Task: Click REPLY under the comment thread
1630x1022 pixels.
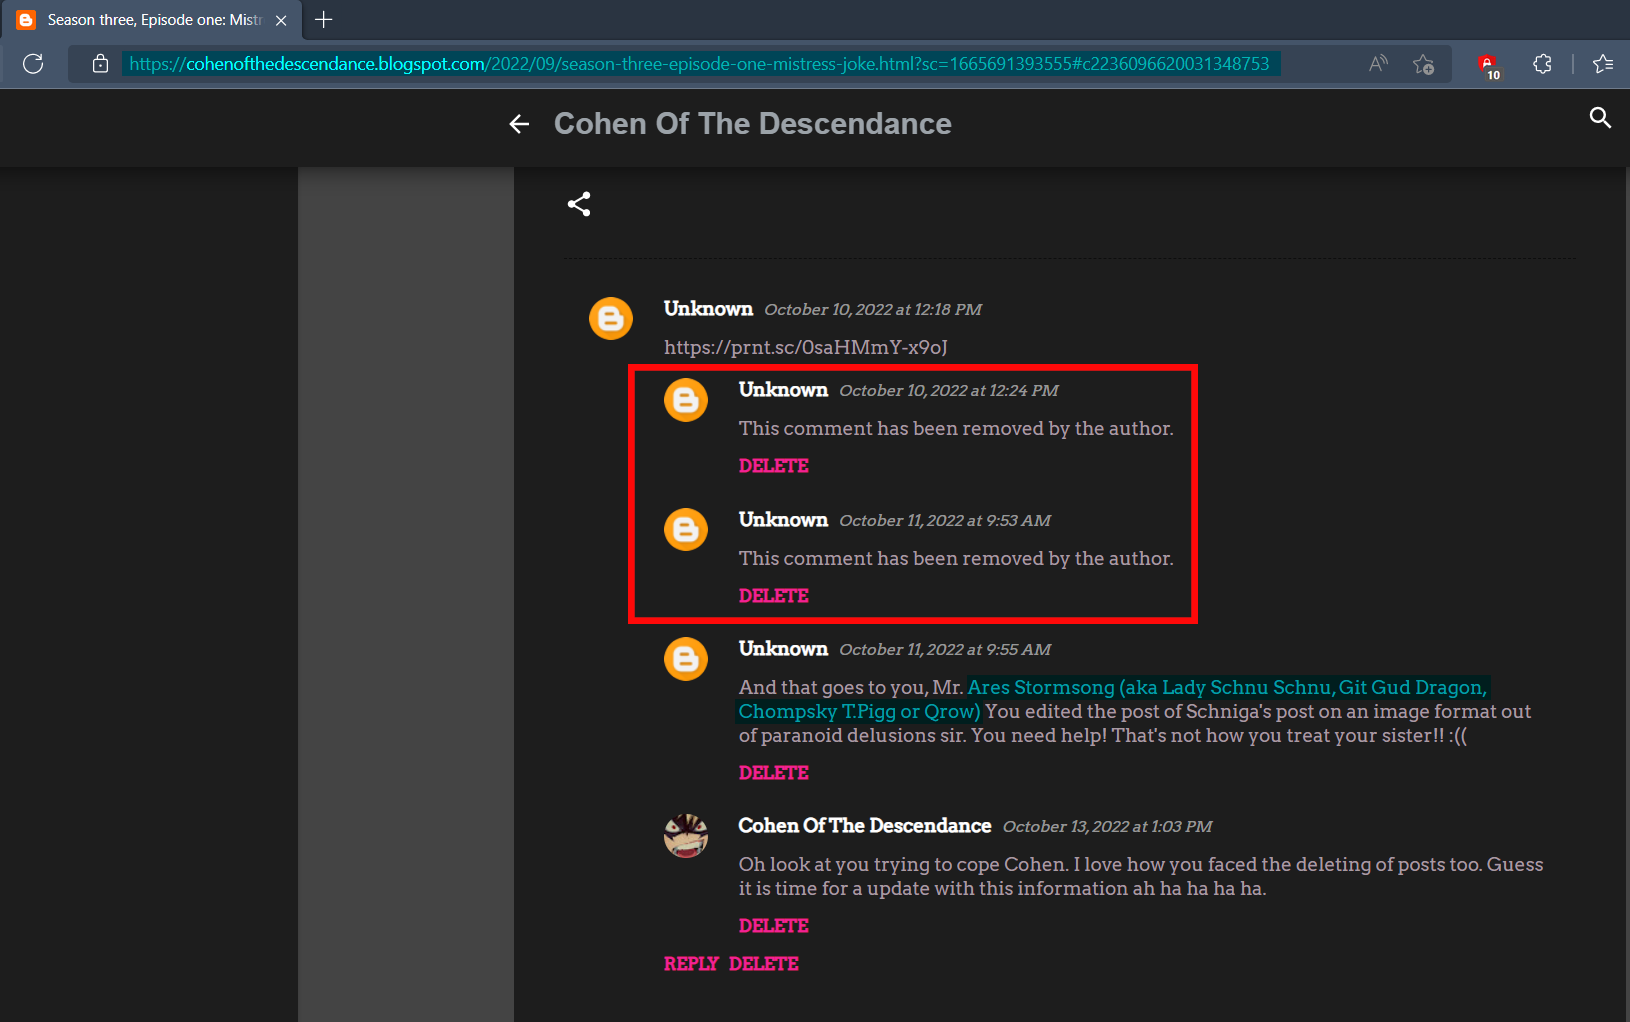Action: click(x=691, y=964)
